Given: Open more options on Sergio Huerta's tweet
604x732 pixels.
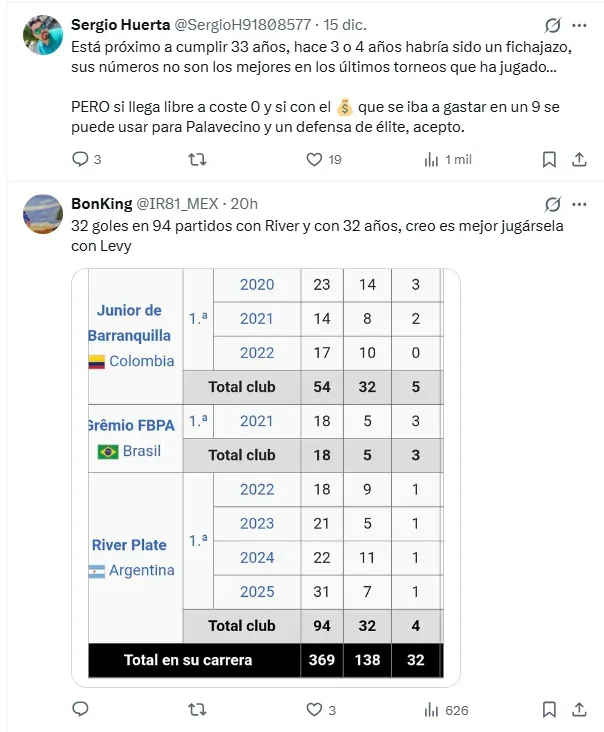Looking at the screenshot, I should click(581, 26).
